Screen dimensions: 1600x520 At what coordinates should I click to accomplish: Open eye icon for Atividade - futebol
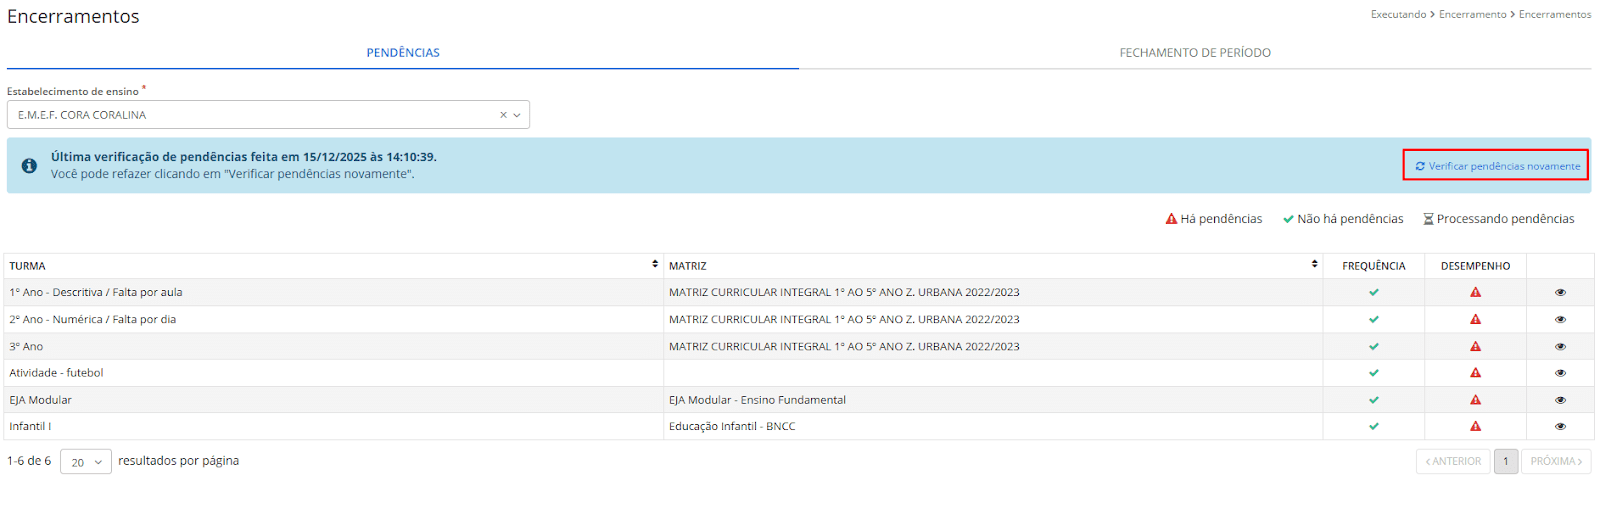[1560, 373]
